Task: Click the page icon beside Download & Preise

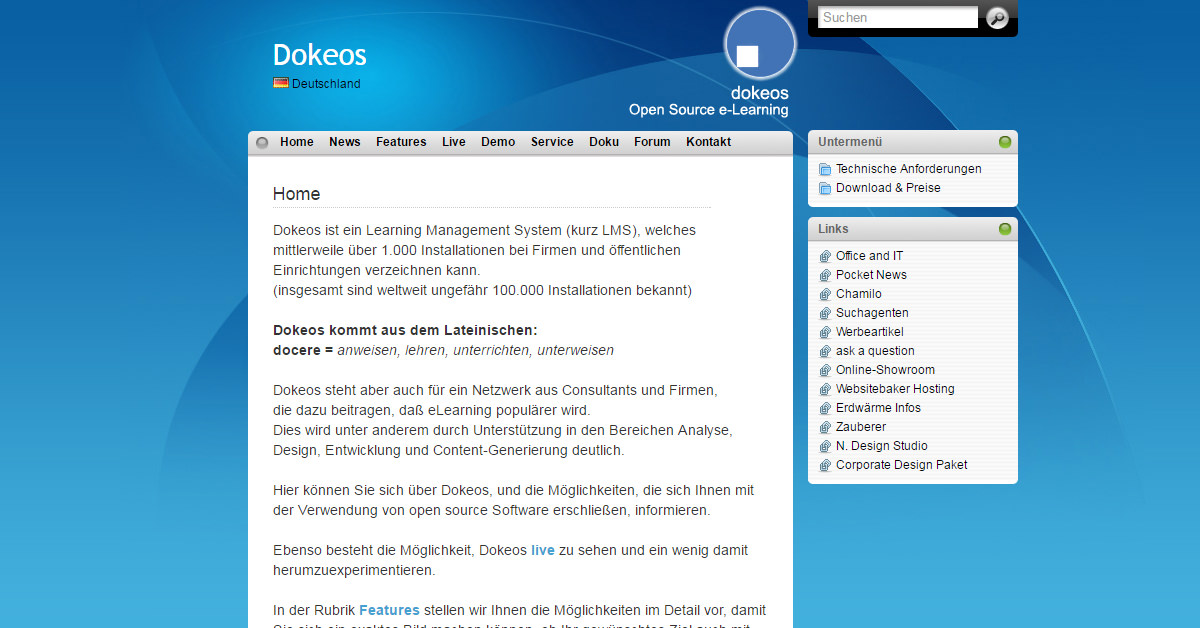Action: click(825, 189)
